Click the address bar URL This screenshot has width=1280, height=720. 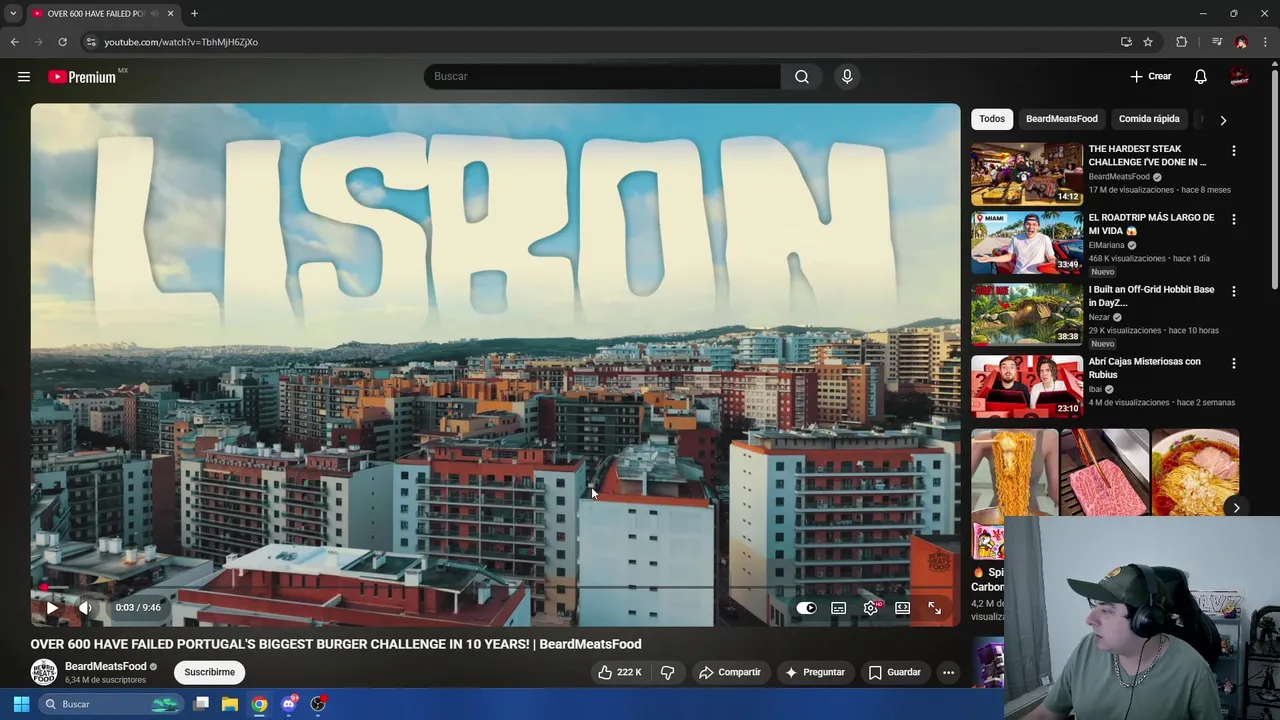click(x=181, y=42)
